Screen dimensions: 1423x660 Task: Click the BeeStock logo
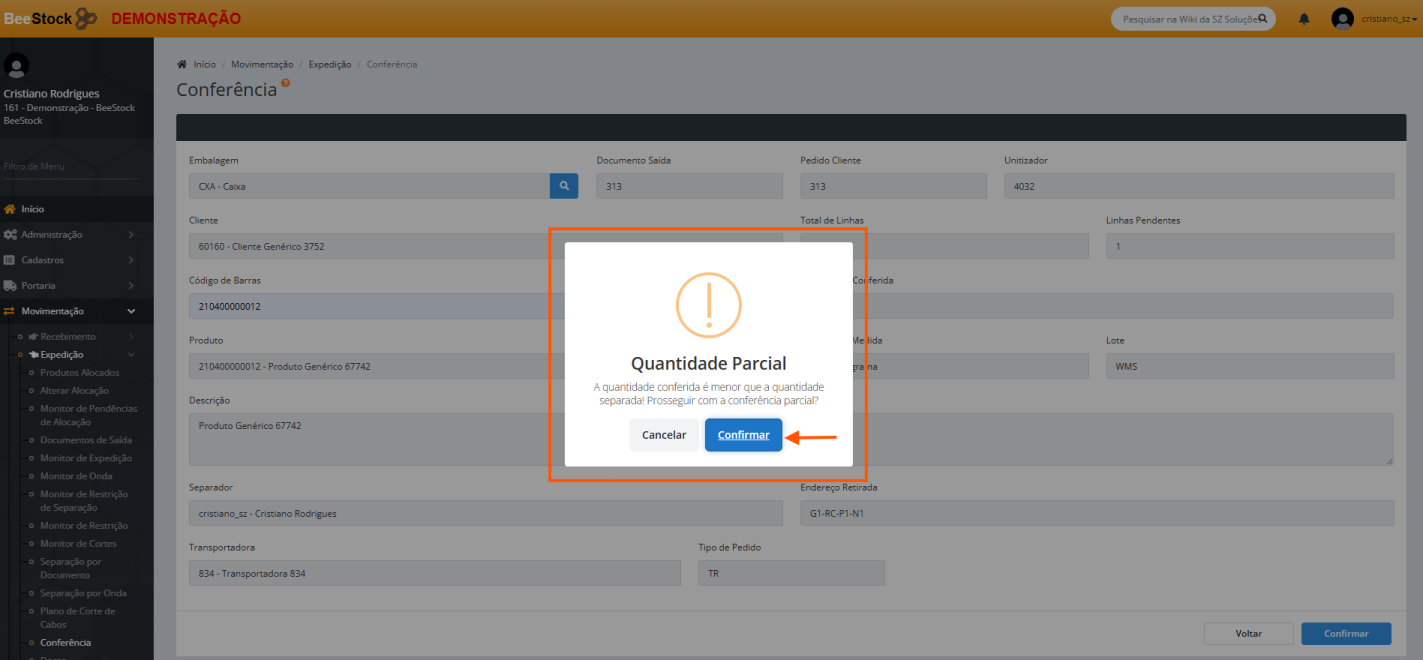pyautogui.click(x=50, y=18)
